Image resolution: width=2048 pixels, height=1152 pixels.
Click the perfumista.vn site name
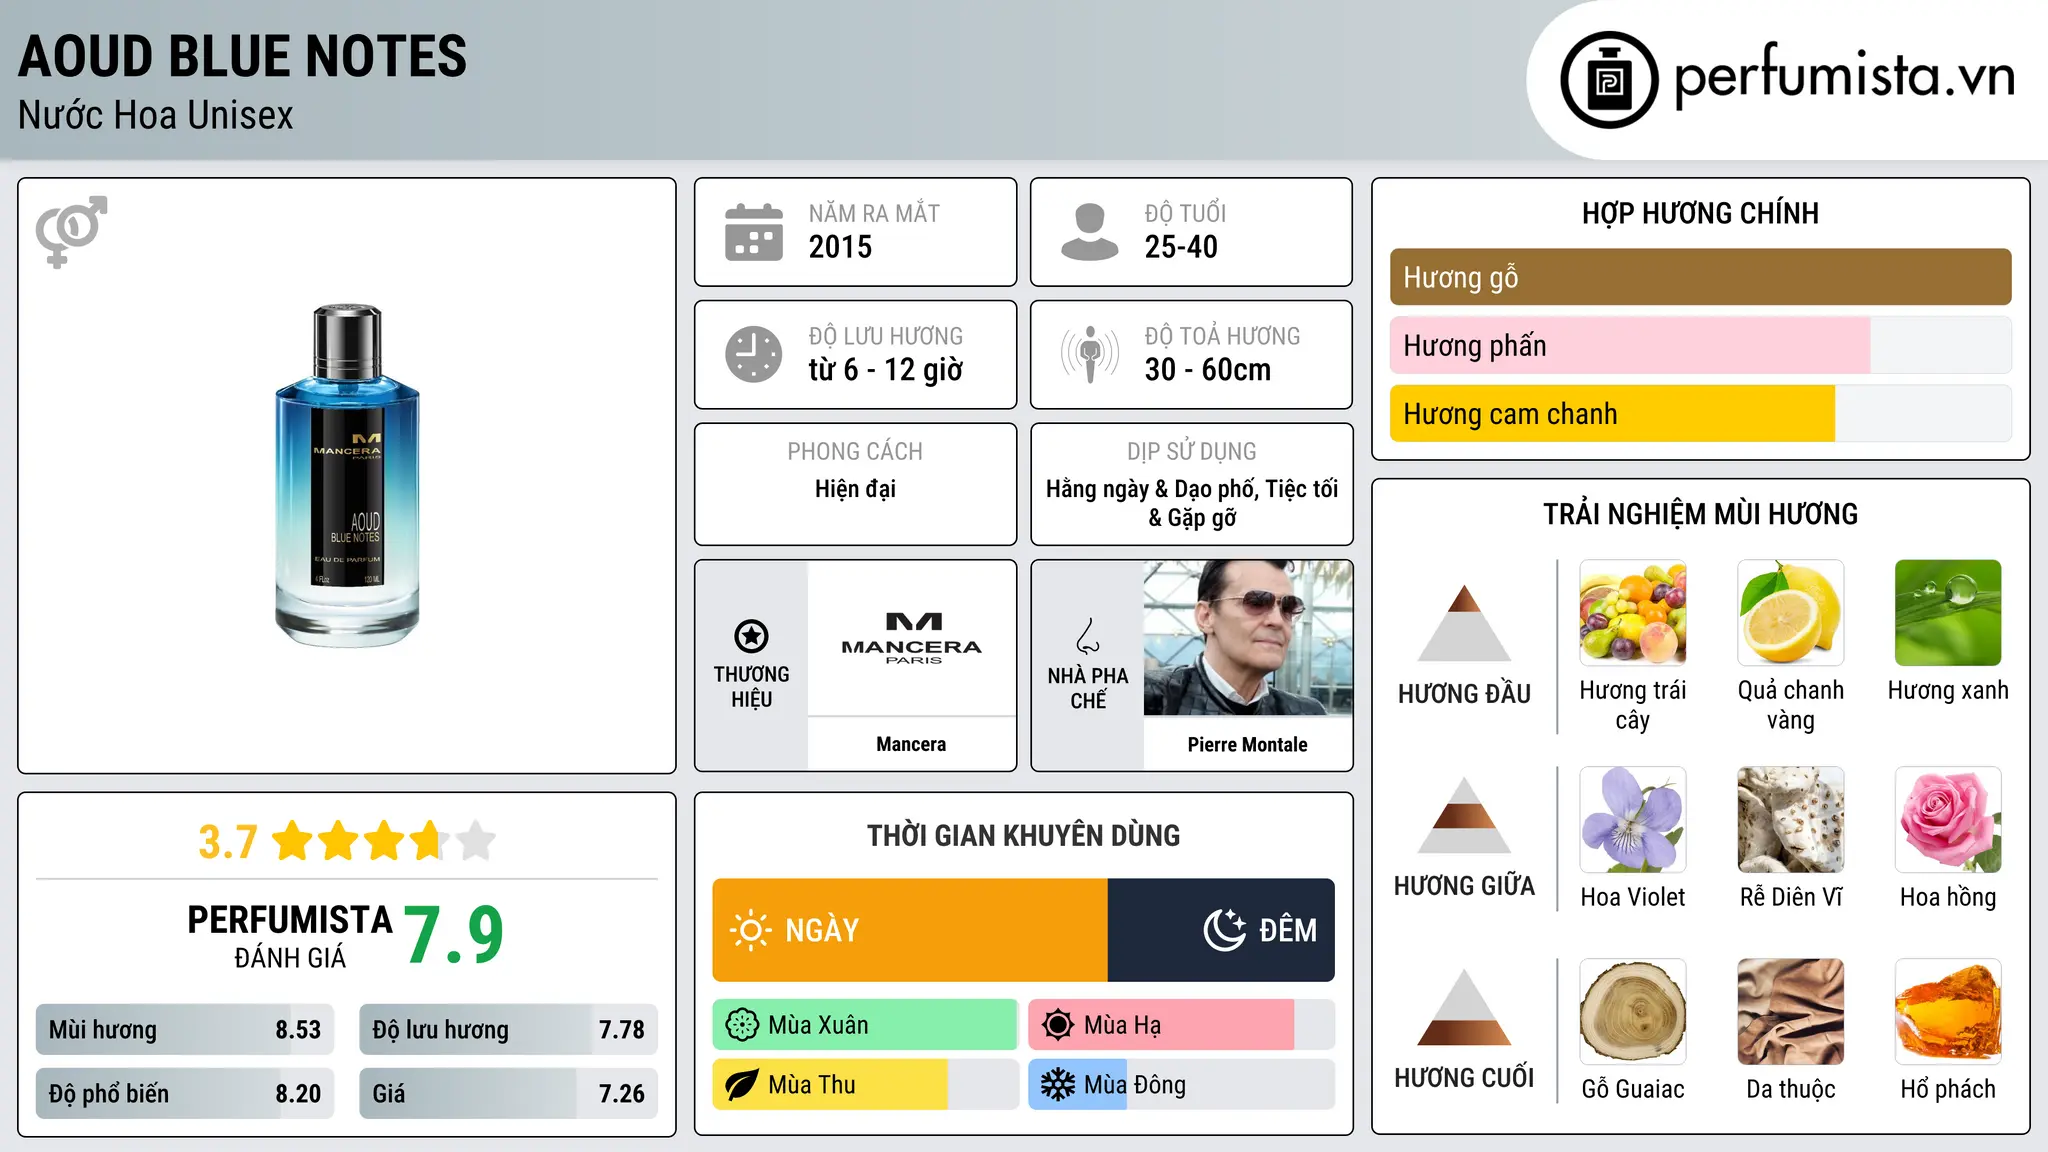[x=1844, y=78]
